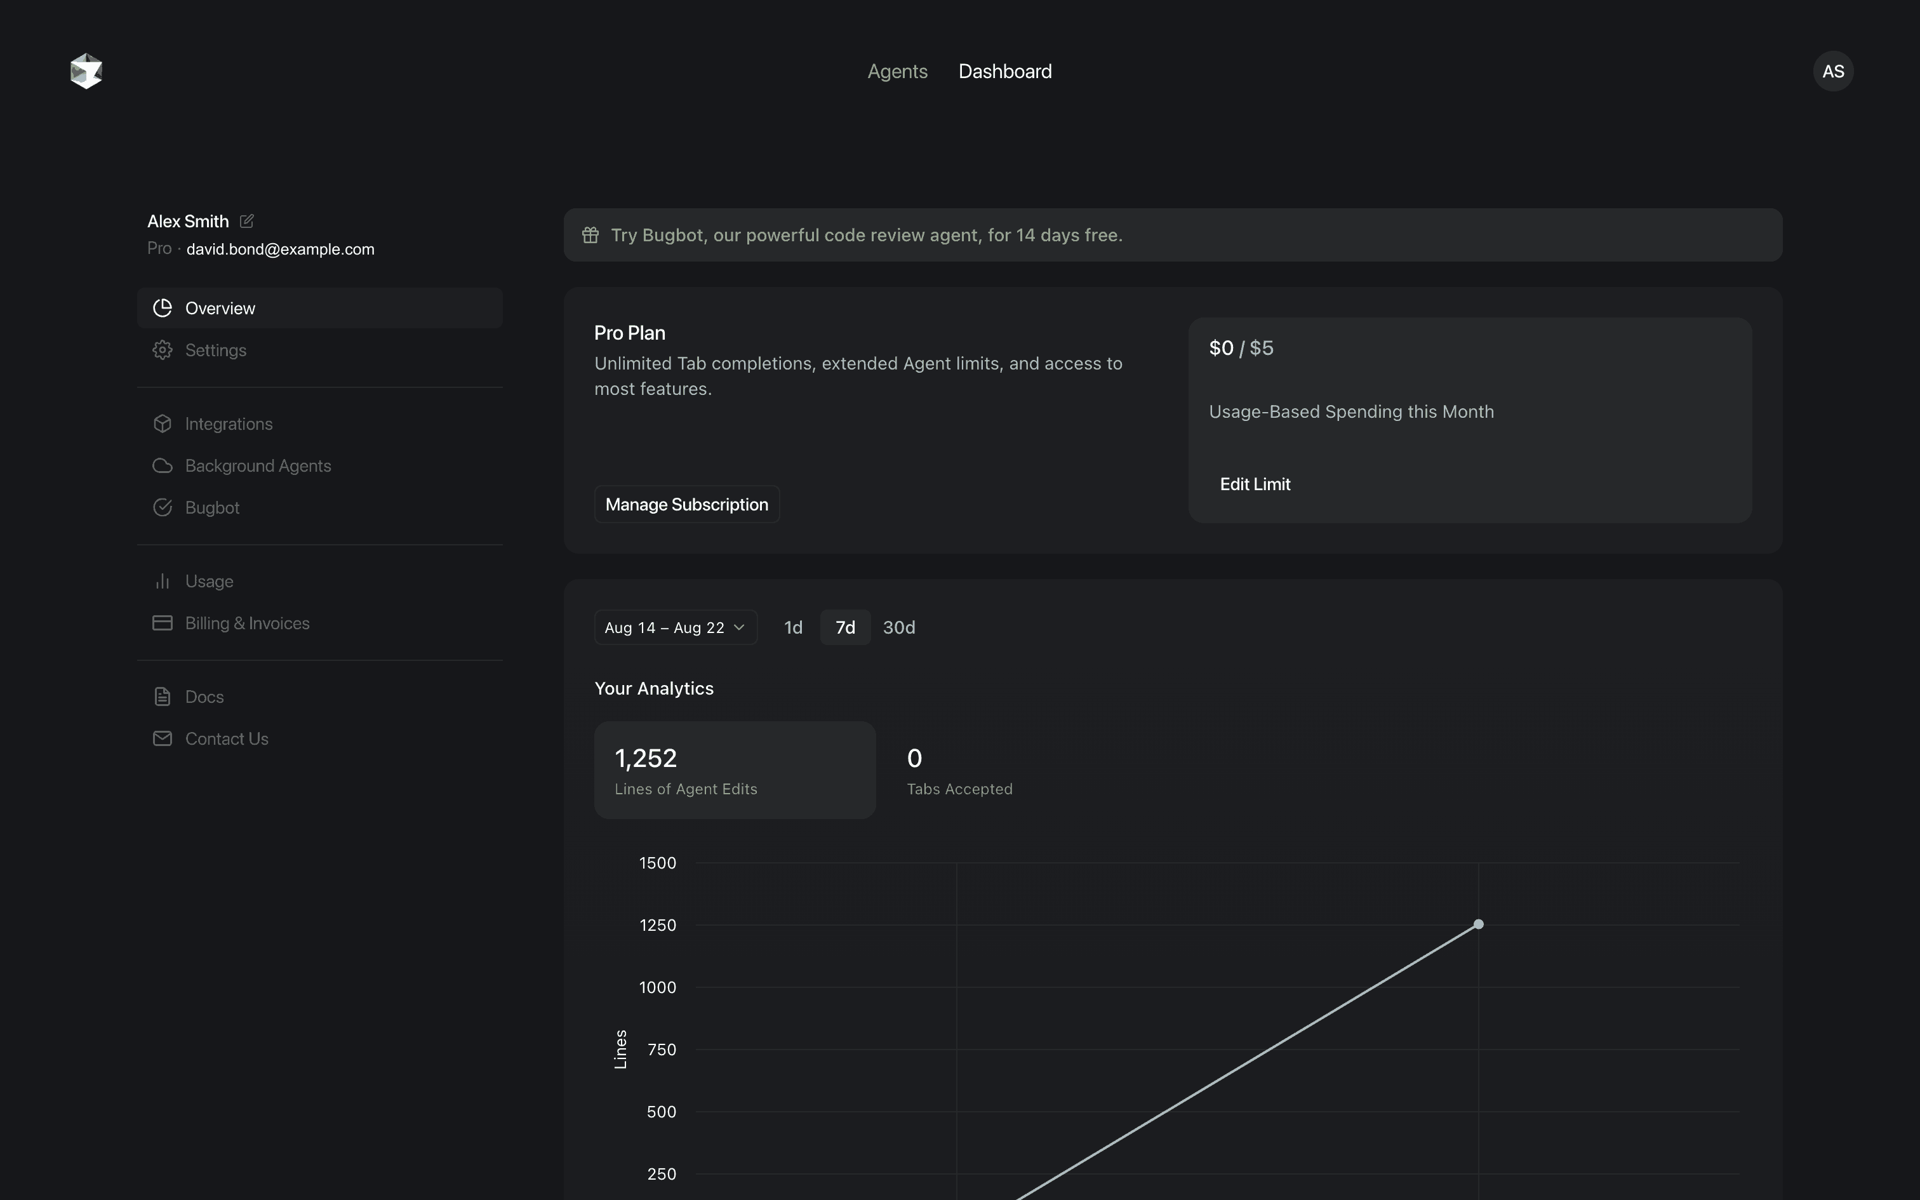Click the Usage bar chart icon
This screenshot has width=1920, height=1200.
162,581
